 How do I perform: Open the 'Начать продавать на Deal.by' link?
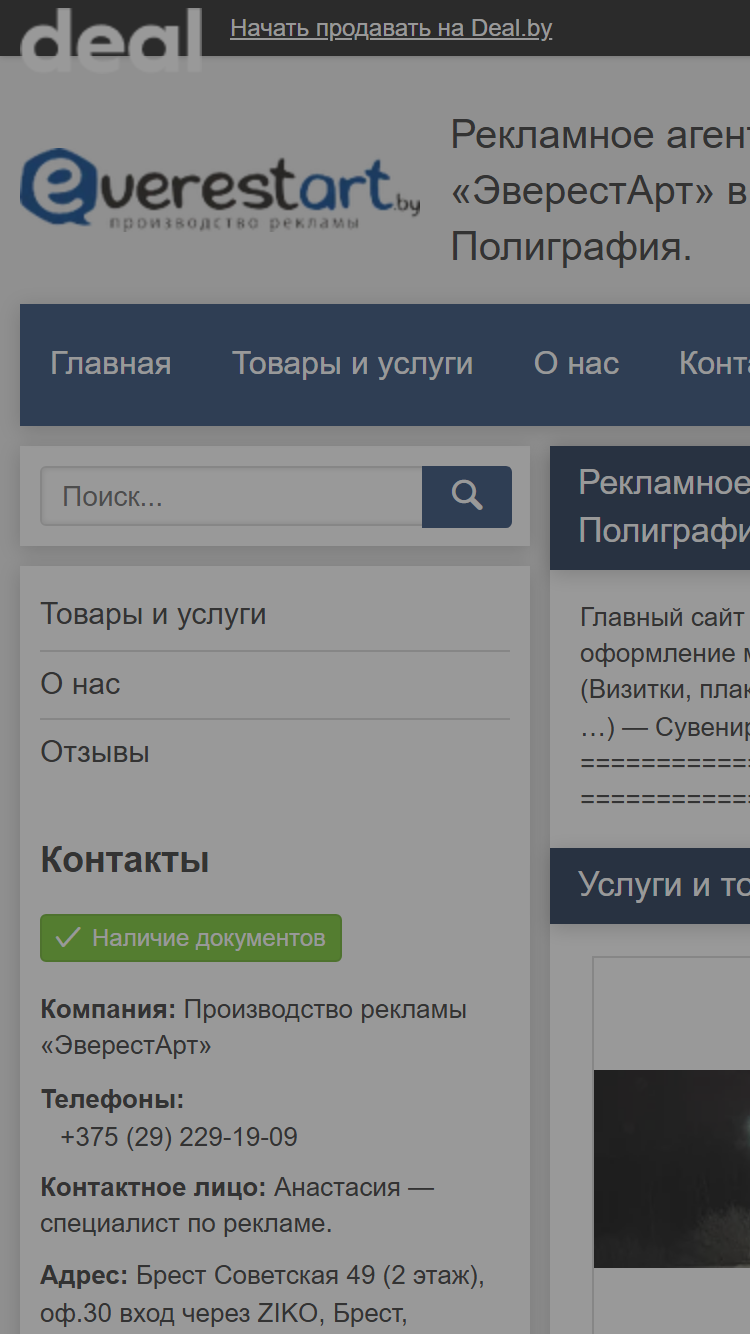point(391,28)
